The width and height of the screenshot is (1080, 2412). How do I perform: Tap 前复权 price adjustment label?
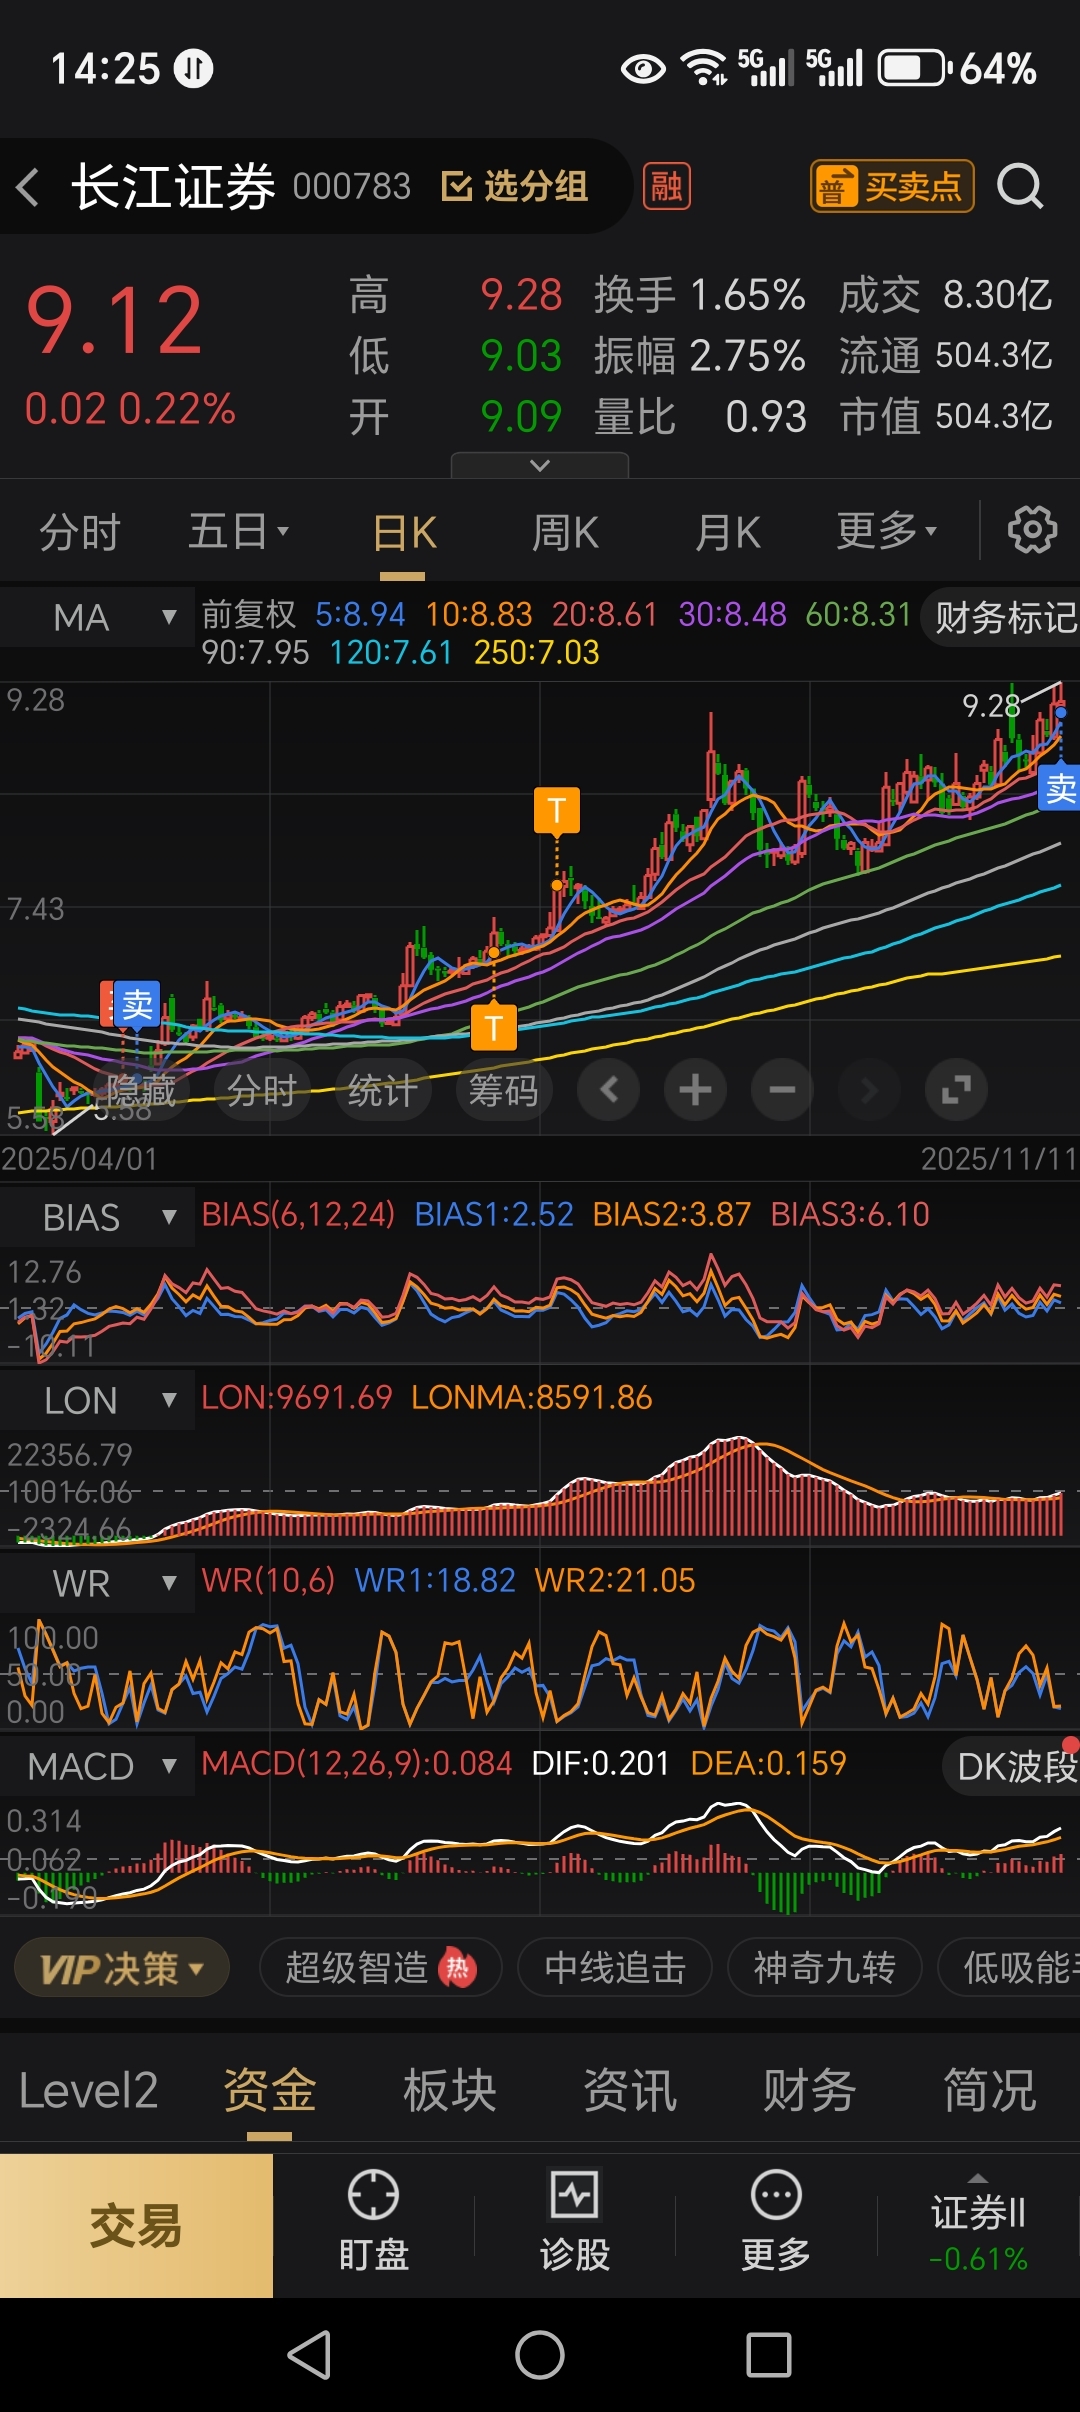pyautogui.click(x=249, y=614)
